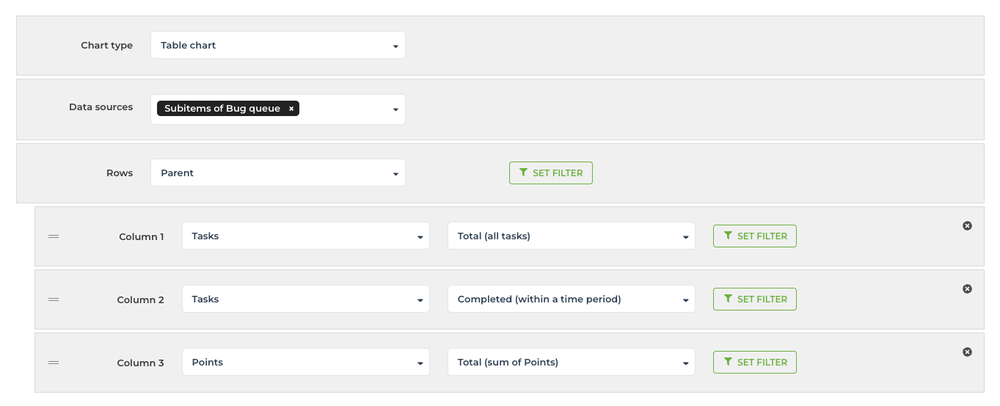Change Completed (within a time period) option
The image size is (1000, 406).
[x=571, y=299]
